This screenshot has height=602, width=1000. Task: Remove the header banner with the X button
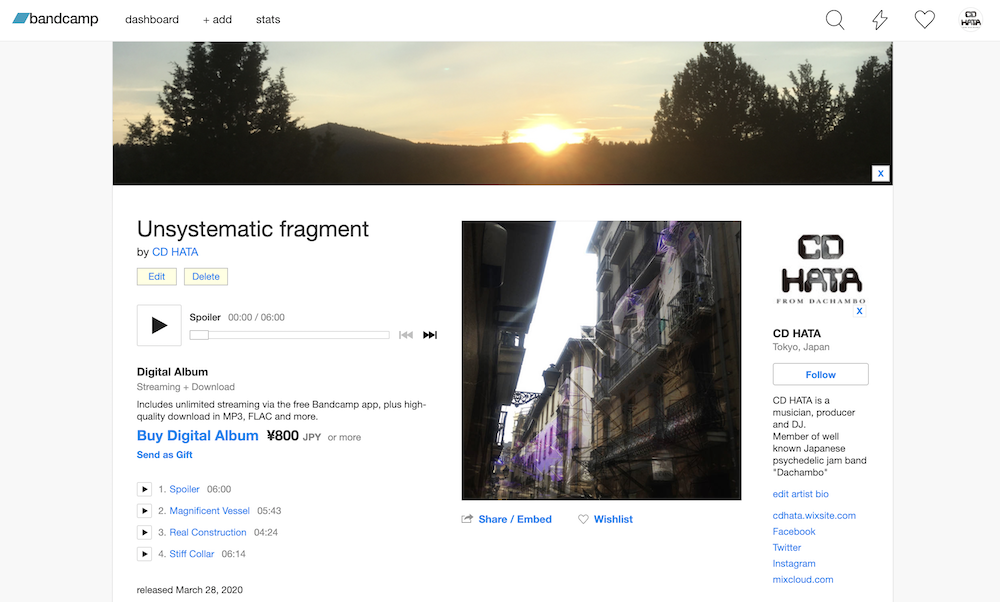(x=880, y=173)
